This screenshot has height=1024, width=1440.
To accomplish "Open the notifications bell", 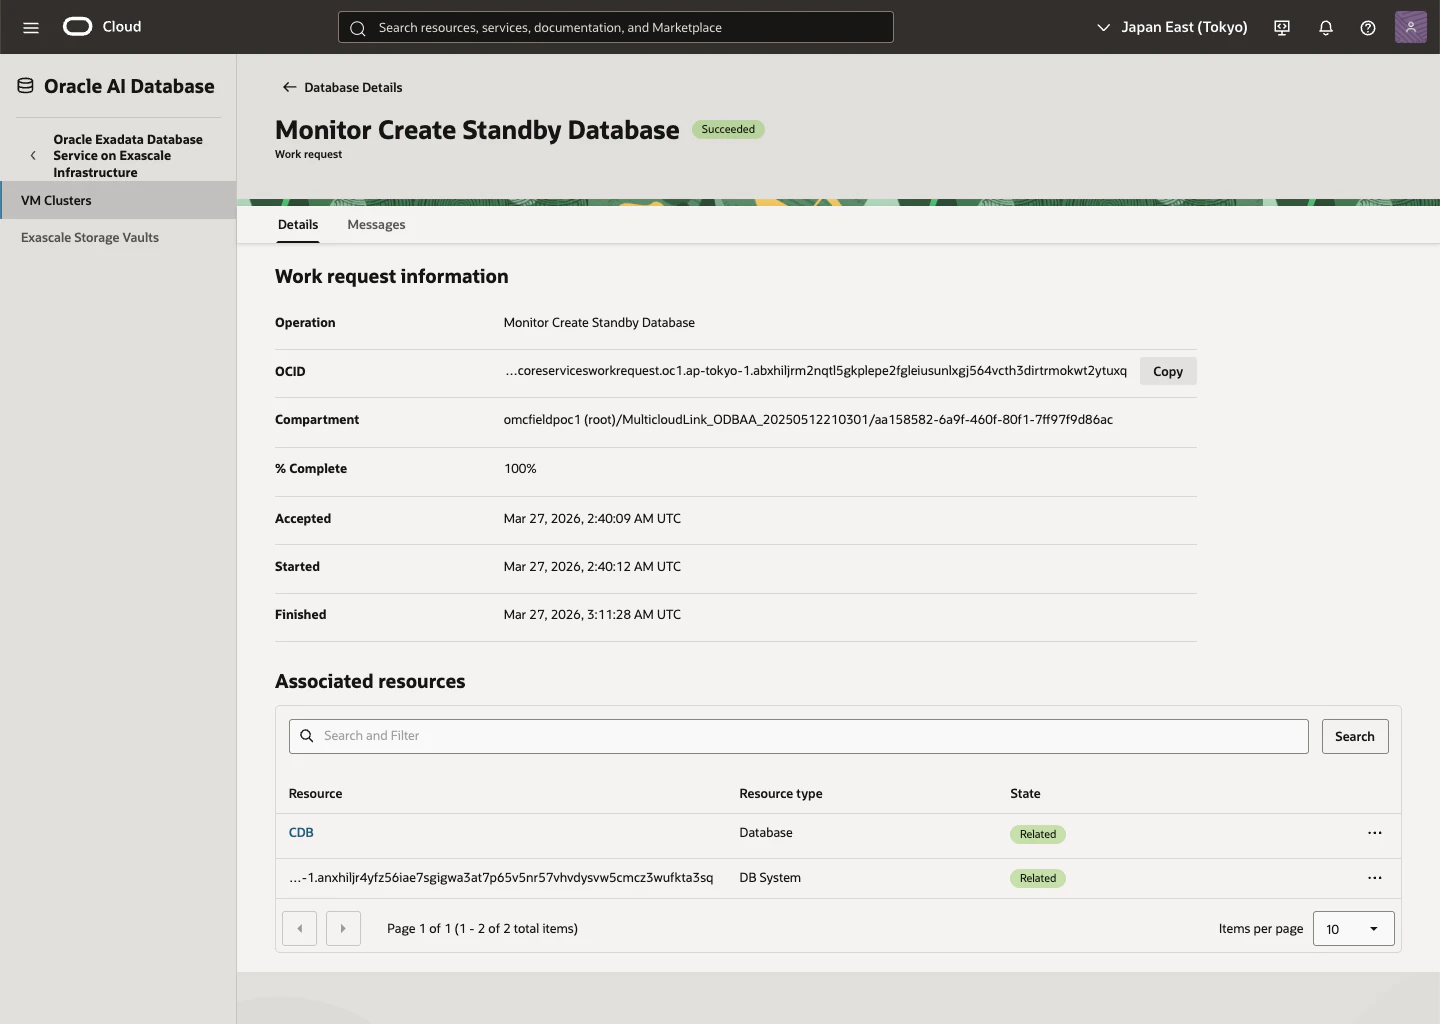I will 1326,27.
